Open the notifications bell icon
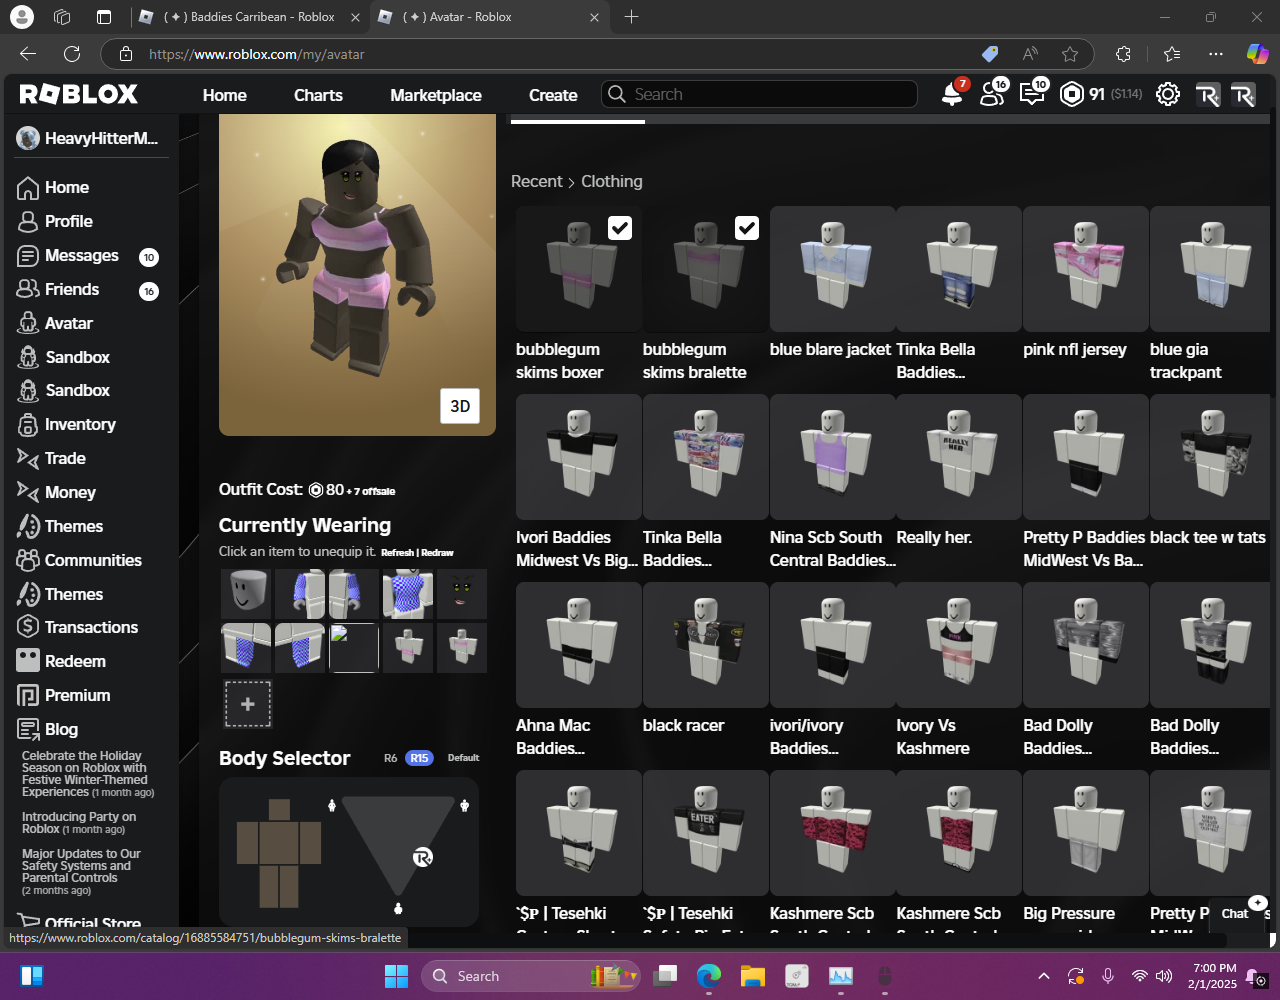The width and height of the screenshot is (1280, 1000). click(952, 95)
